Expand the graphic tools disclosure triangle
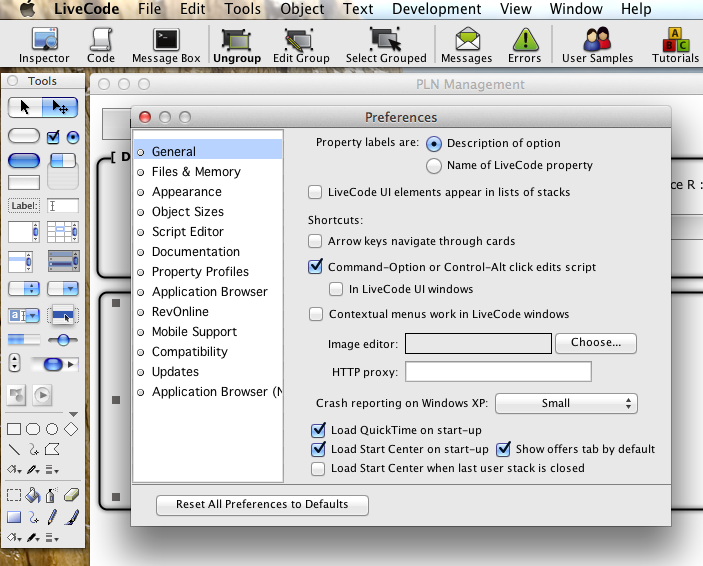 [73, 414]
